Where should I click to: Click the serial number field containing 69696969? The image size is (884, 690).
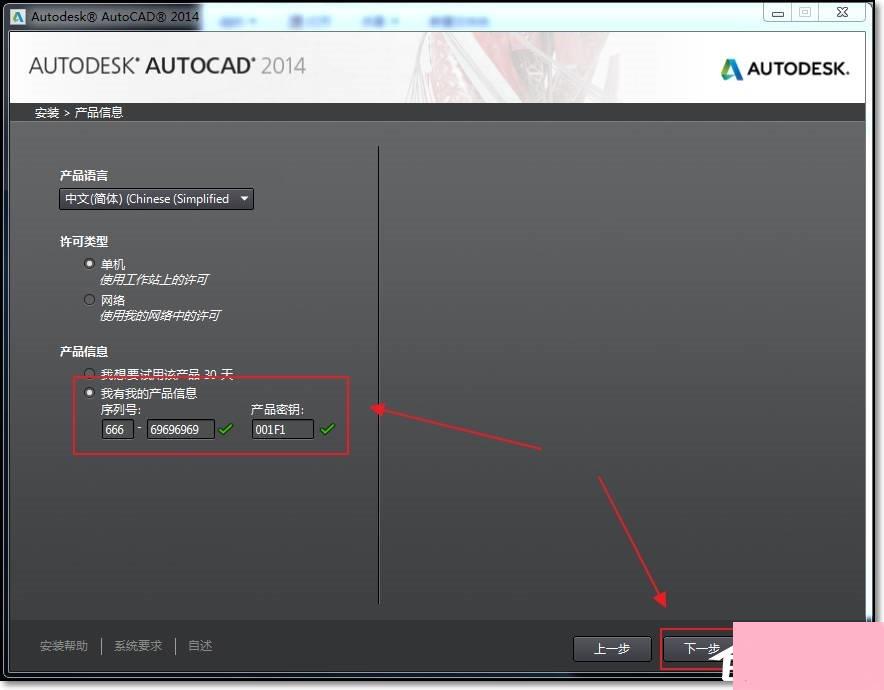click(x=180, y=430)
